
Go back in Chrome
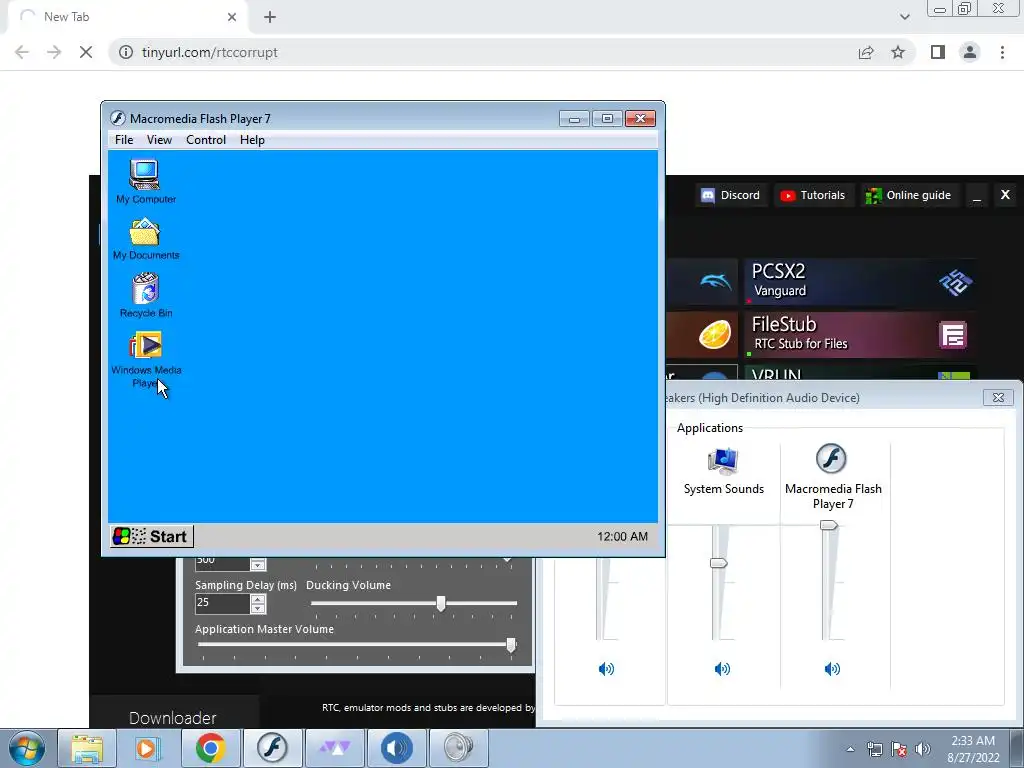[22, 52]
